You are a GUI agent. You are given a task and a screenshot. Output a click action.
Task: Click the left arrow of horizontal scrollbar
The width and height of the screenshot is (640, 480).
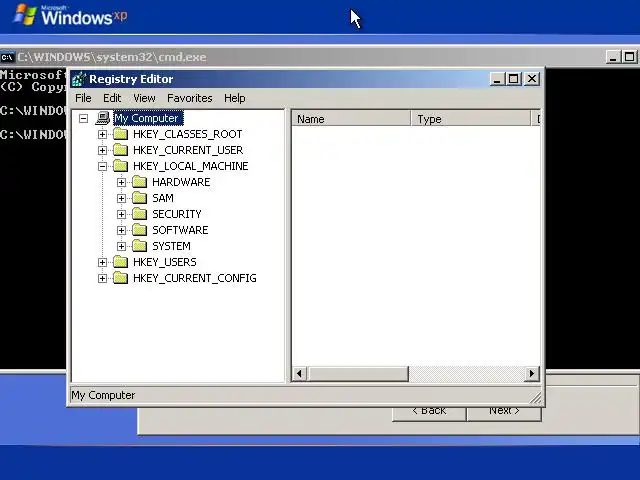[x=300, y=373]
